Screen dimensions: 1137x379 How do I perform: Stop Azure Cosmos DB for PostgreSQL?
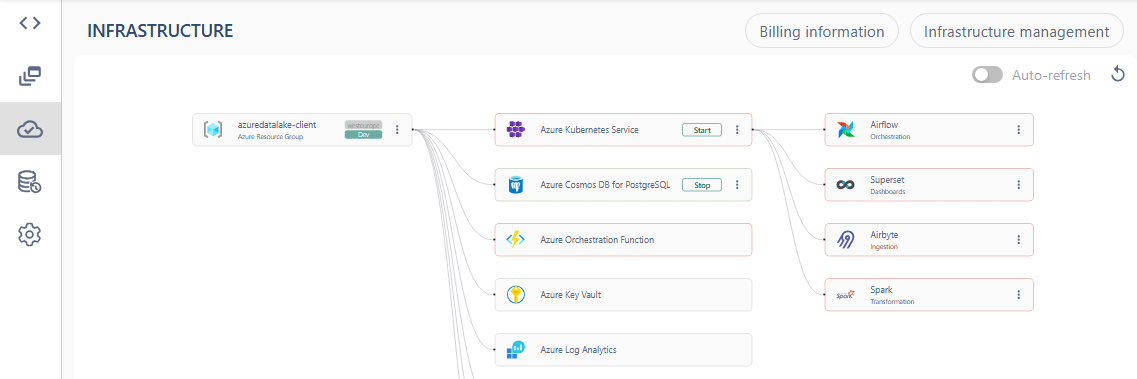[701, 185]
